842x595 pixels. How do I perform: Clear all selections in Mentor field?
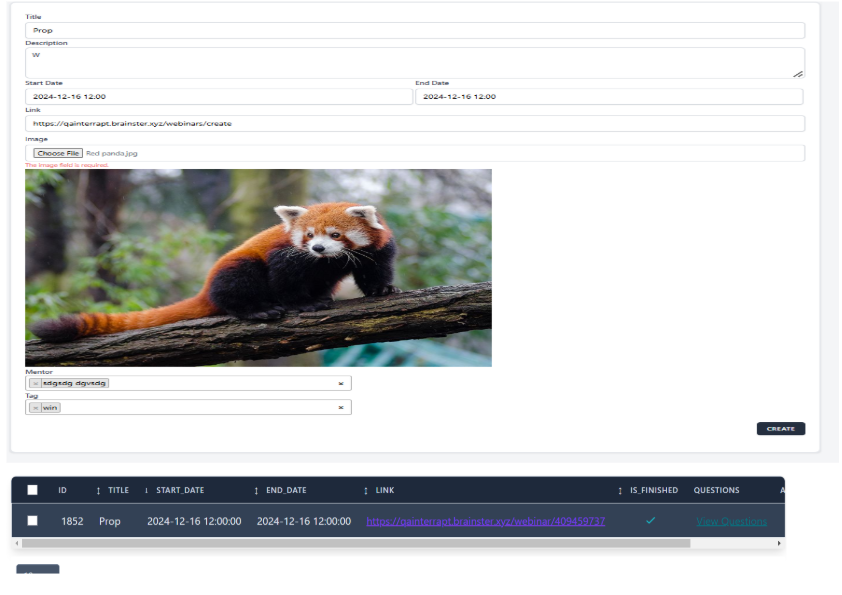pos(340,383)
